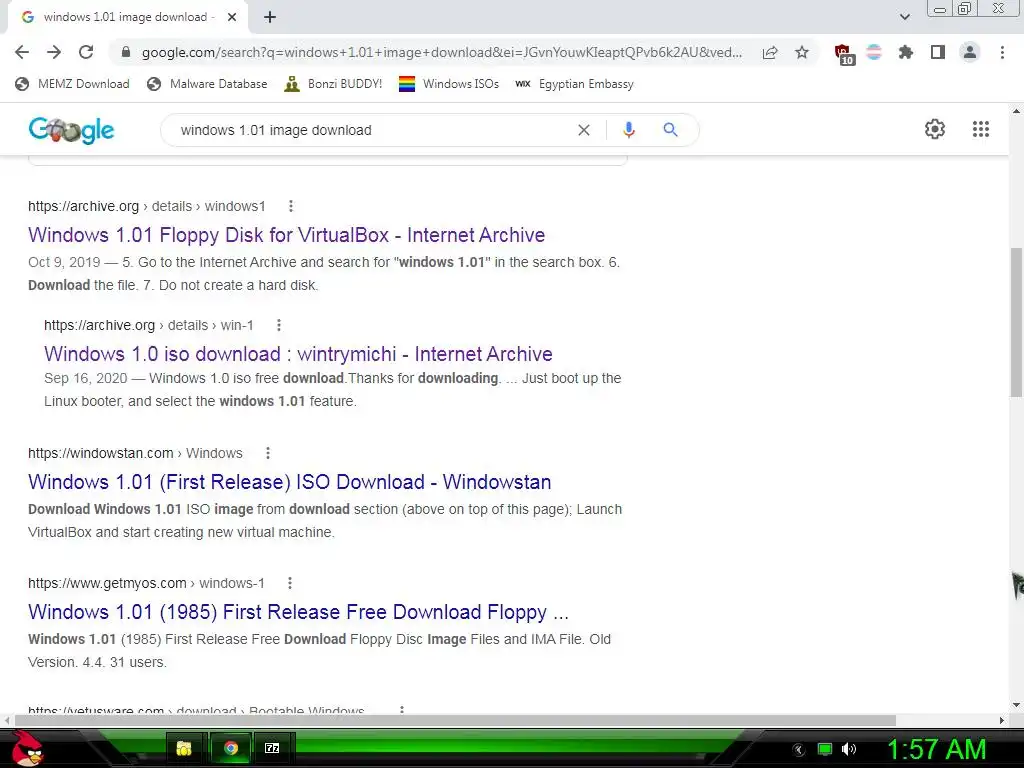The height and width of the screenshot is (768, 1024).
Task: Click the lock site info icon
Action: tap(125, 52)
